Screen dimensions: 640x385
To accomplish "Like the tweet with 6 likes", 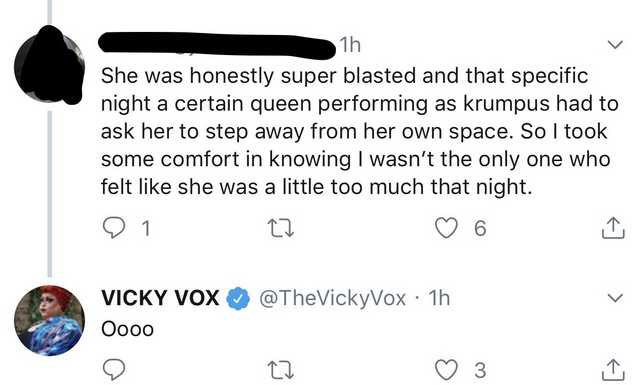I will click(x=446, y=228).
